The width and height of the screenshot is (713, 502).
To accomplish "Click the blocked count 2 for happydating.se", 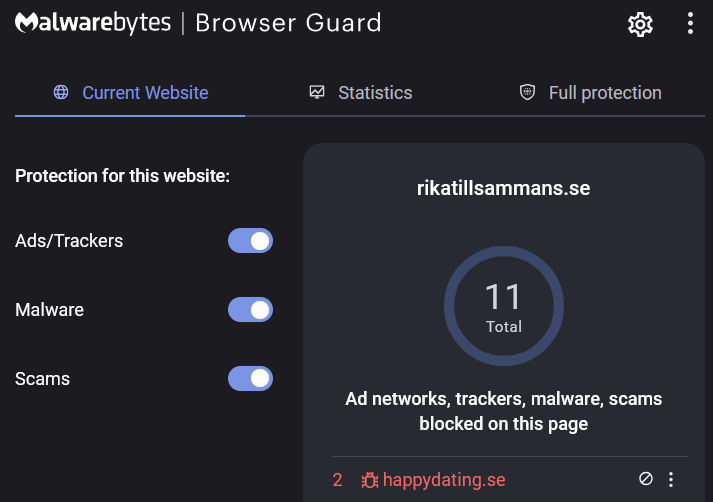I will [x=337, y=480].
